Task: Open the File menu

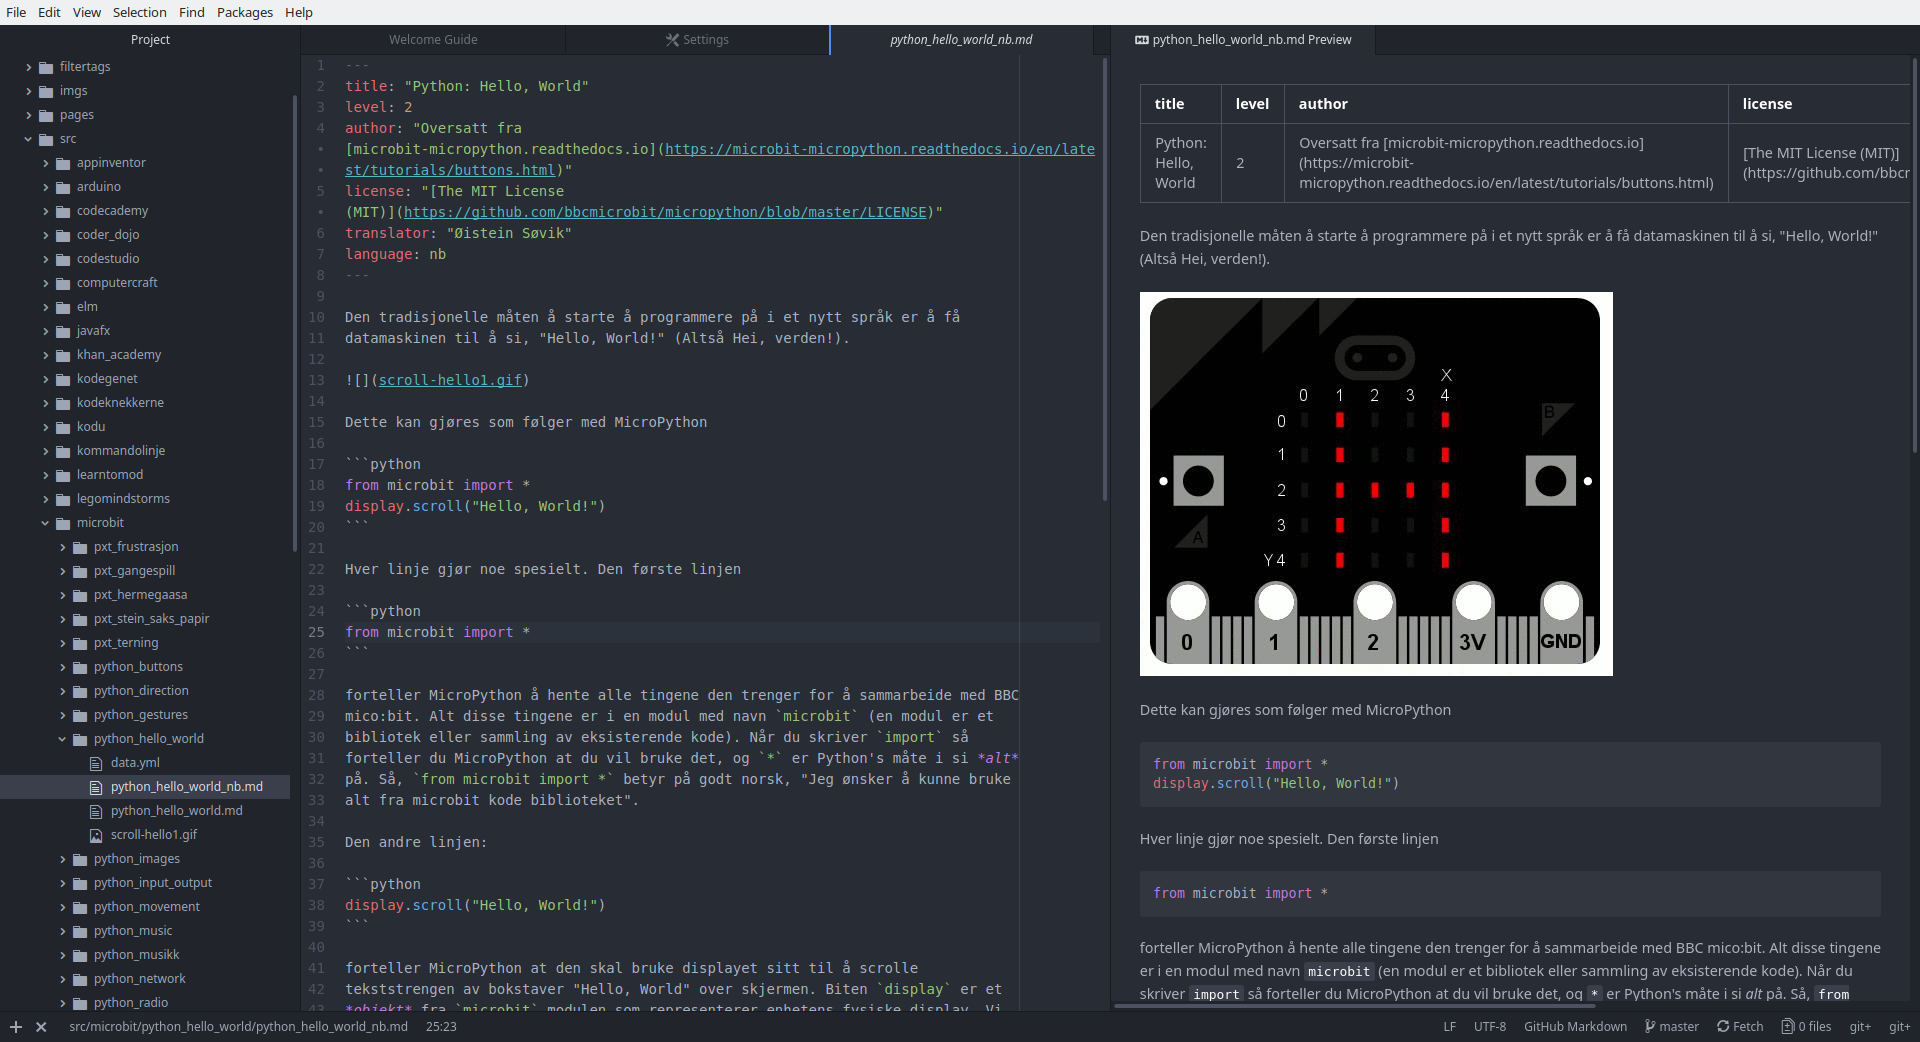Action: click(16, 12)
